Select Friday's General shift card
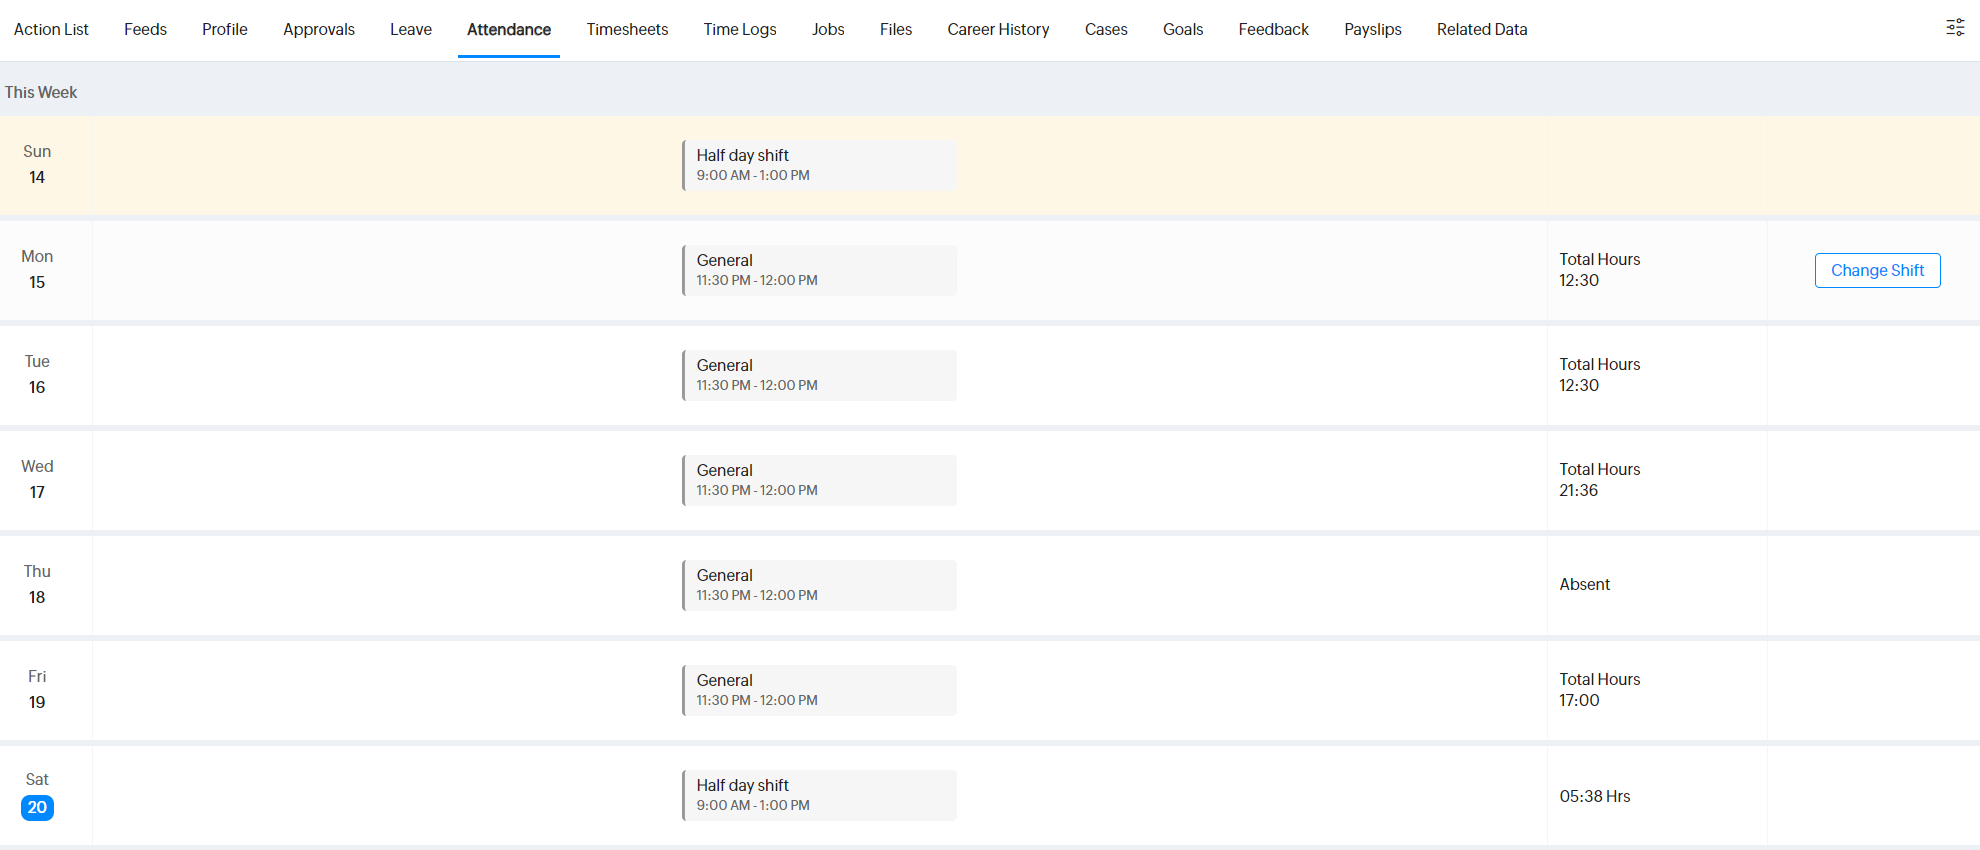The height and width of the screenshot is (850, 1980). 819,690
